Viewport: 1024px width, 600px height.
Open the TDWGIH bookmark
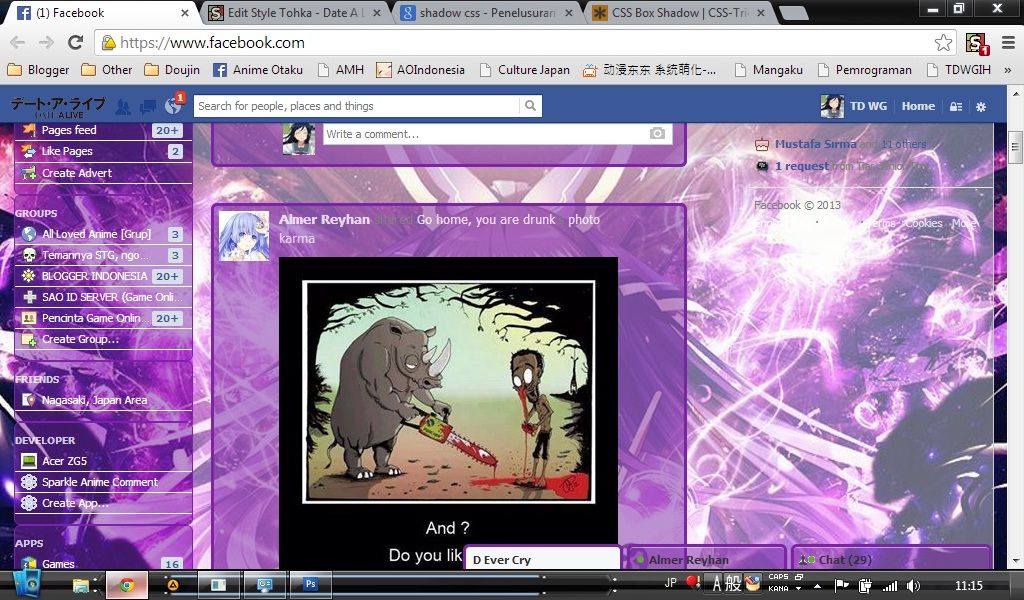[959, 70]
